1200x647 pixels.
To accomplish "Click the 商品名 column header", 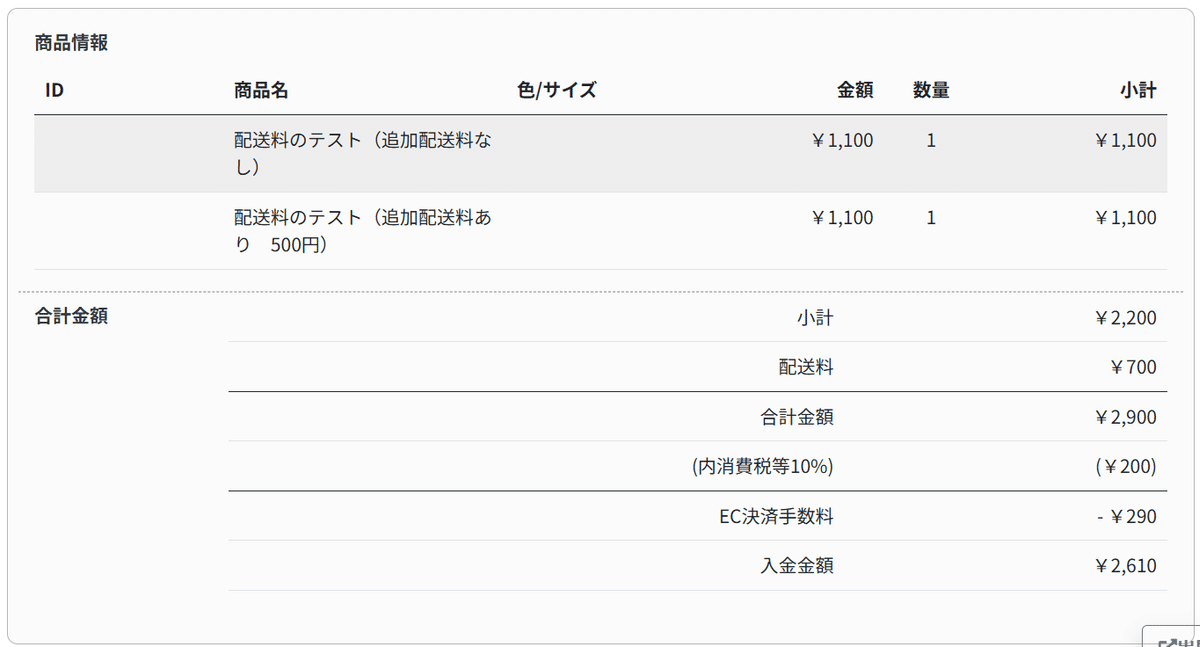I will (x=261, y=90).
